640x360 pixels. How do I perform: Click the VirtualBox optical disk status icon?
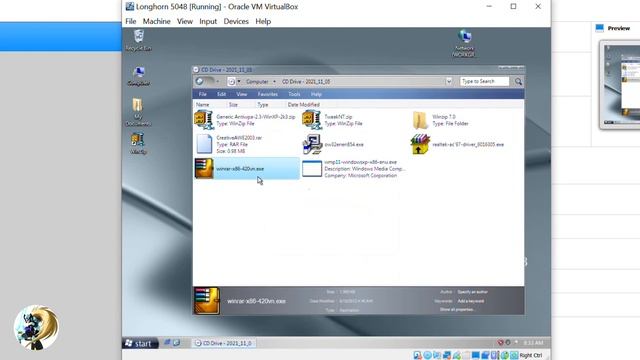click(x=427, y=355)
